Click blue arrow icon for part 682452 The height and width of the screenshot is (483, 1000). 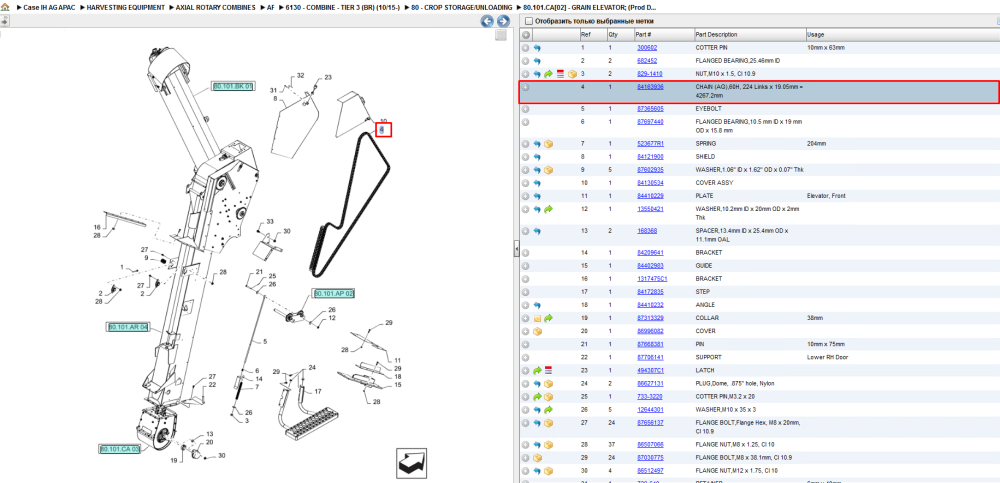pyautogui.click(x=537, y=61)
